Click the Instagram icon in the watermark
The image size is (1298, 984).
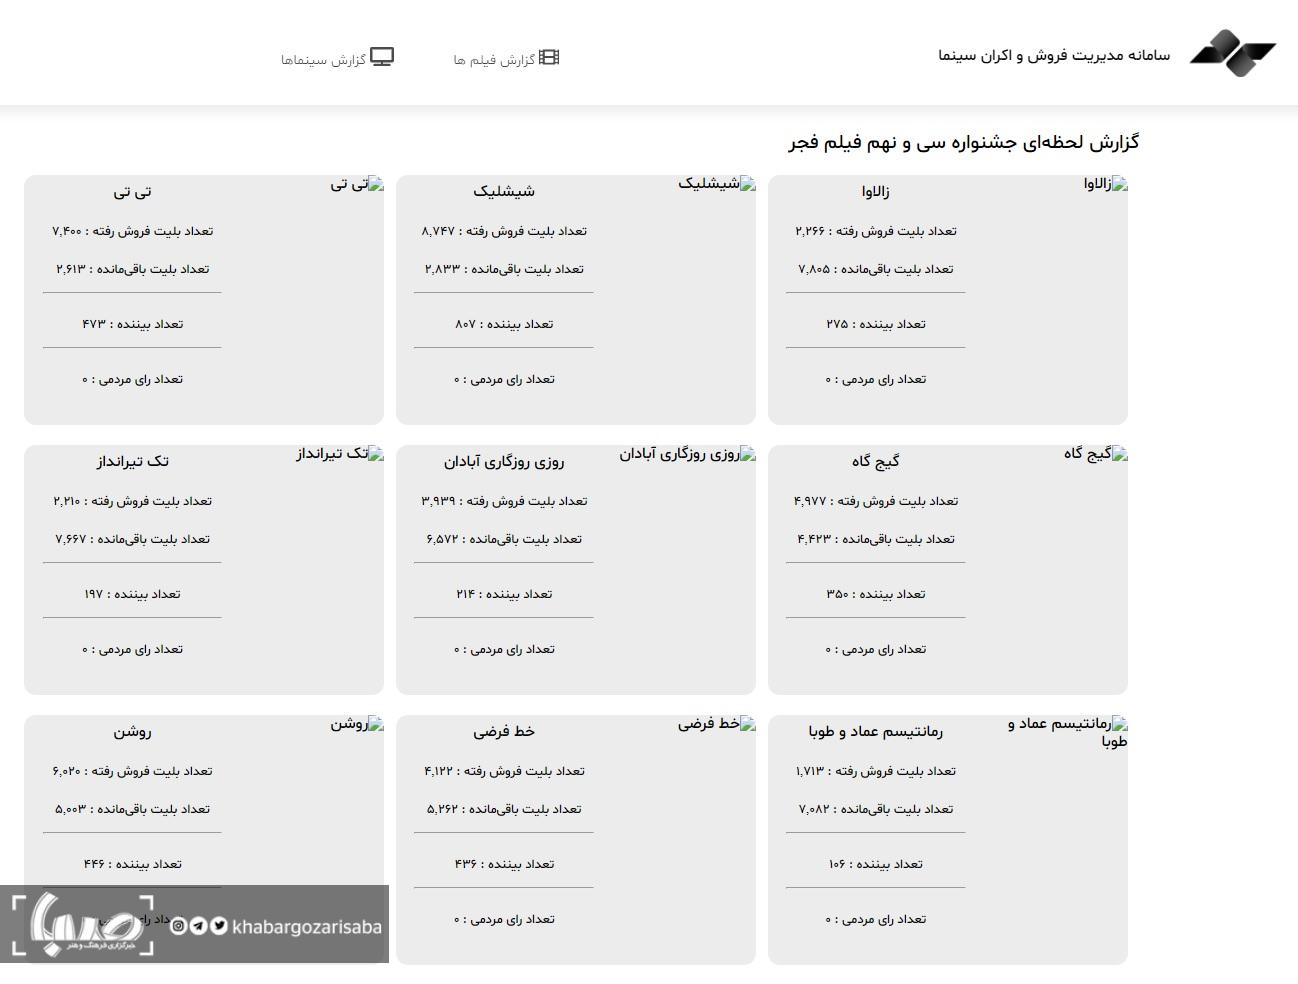[x=178, y=926]
